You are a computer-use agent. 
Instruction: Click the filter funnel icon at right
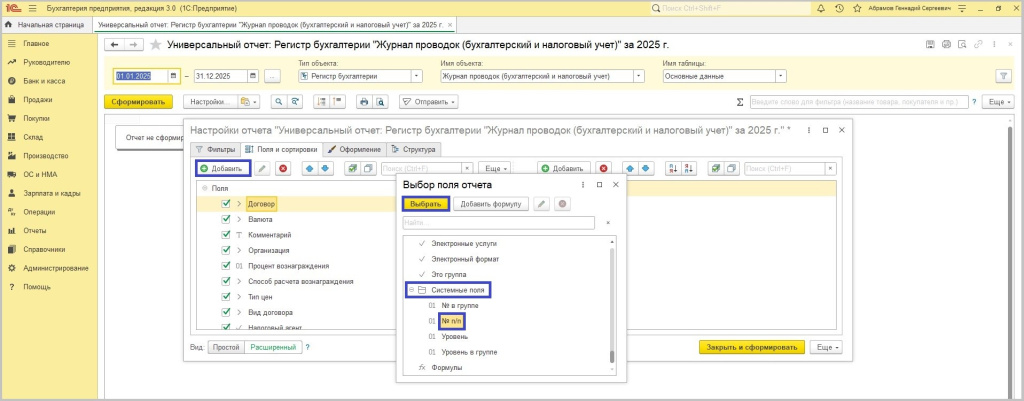1004,76
